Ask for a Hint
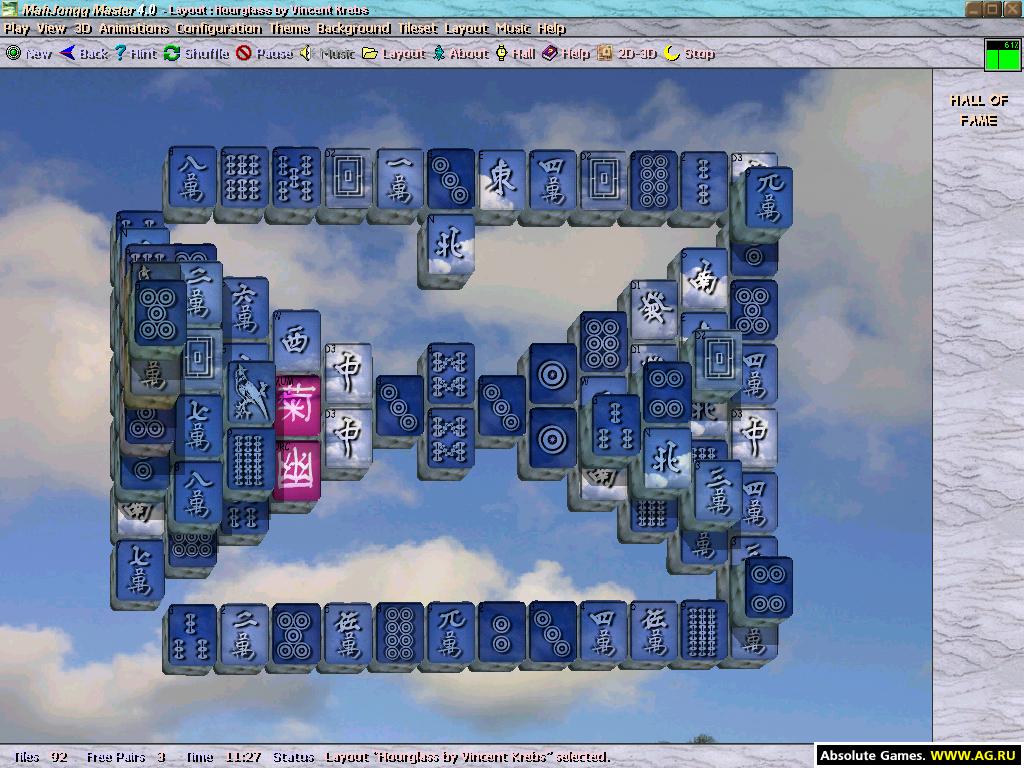The image size is (1024, 768). tap(136, 54)
